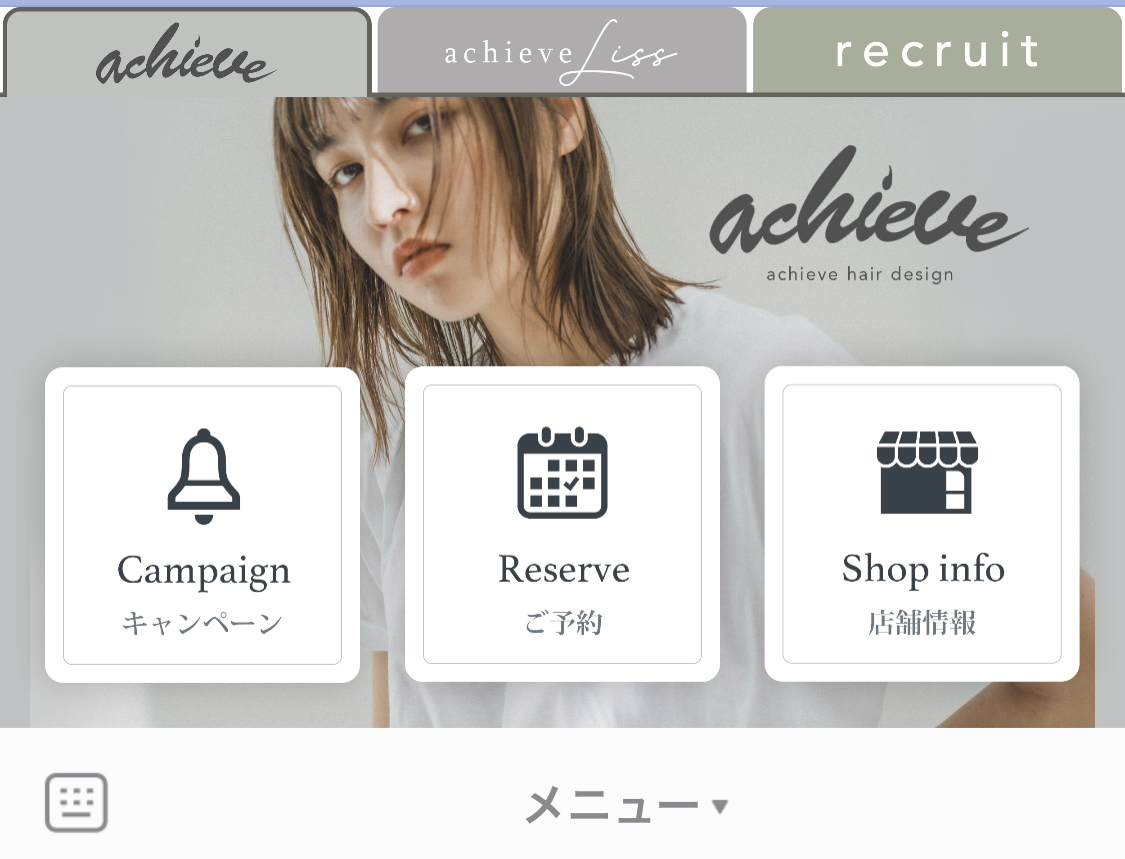This screenshot has width=1125, height=859.
Task: Click the achieve logo on banner
Action: pos(867,202)
